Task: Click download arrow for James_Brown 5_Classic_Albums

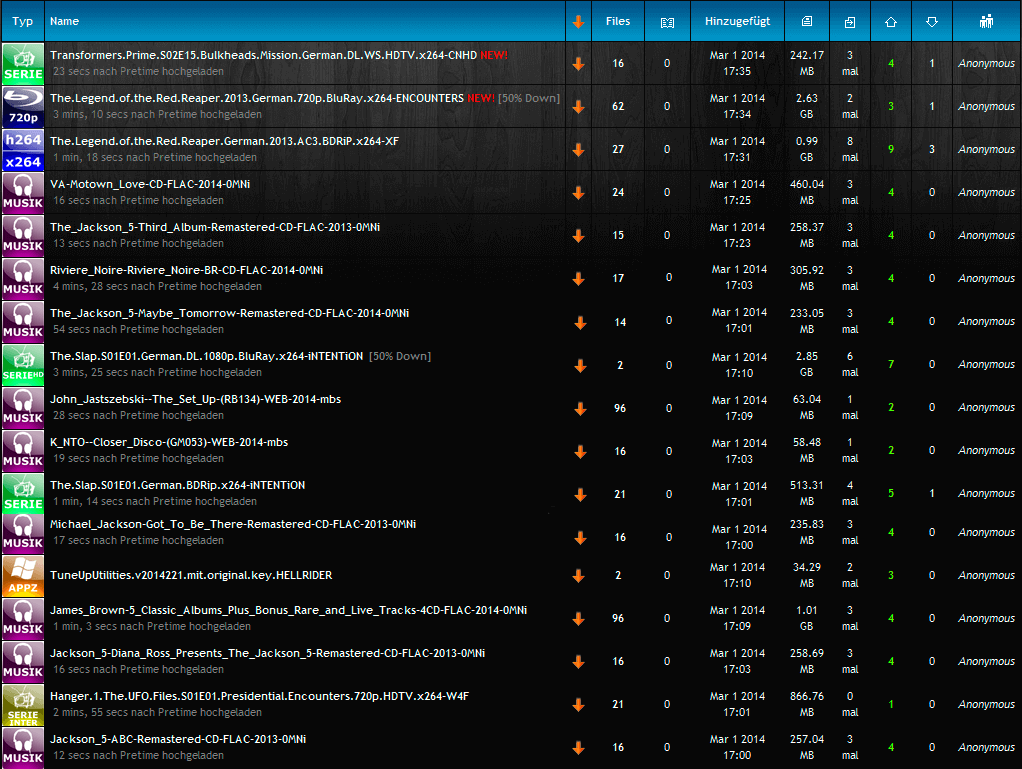Action: coord(578,619)
